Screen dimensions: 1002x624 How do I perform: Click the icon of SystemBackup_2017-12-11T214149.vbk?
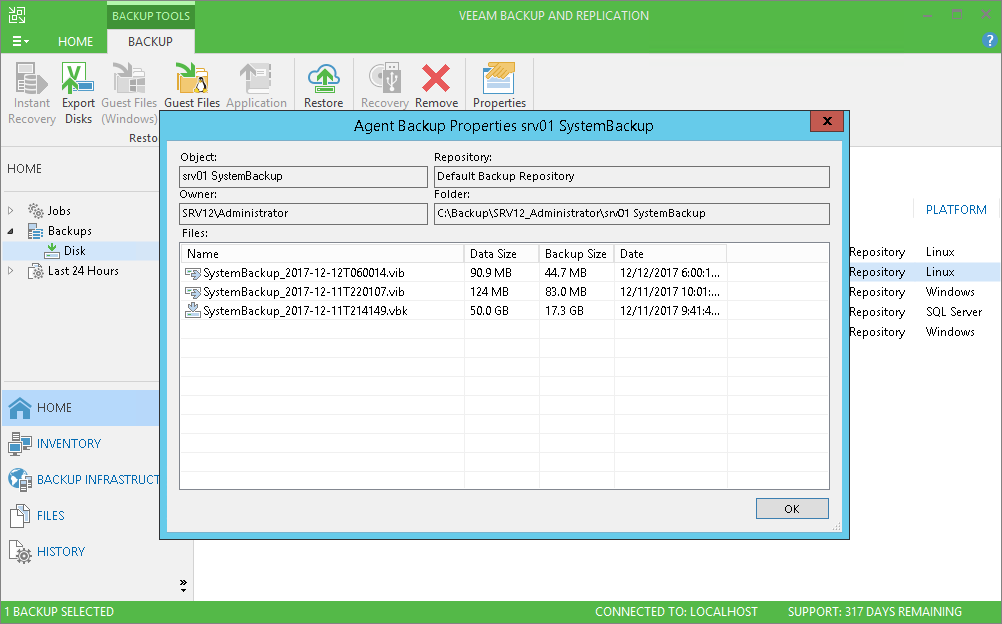pyautogui.click(x=192, y=311)
